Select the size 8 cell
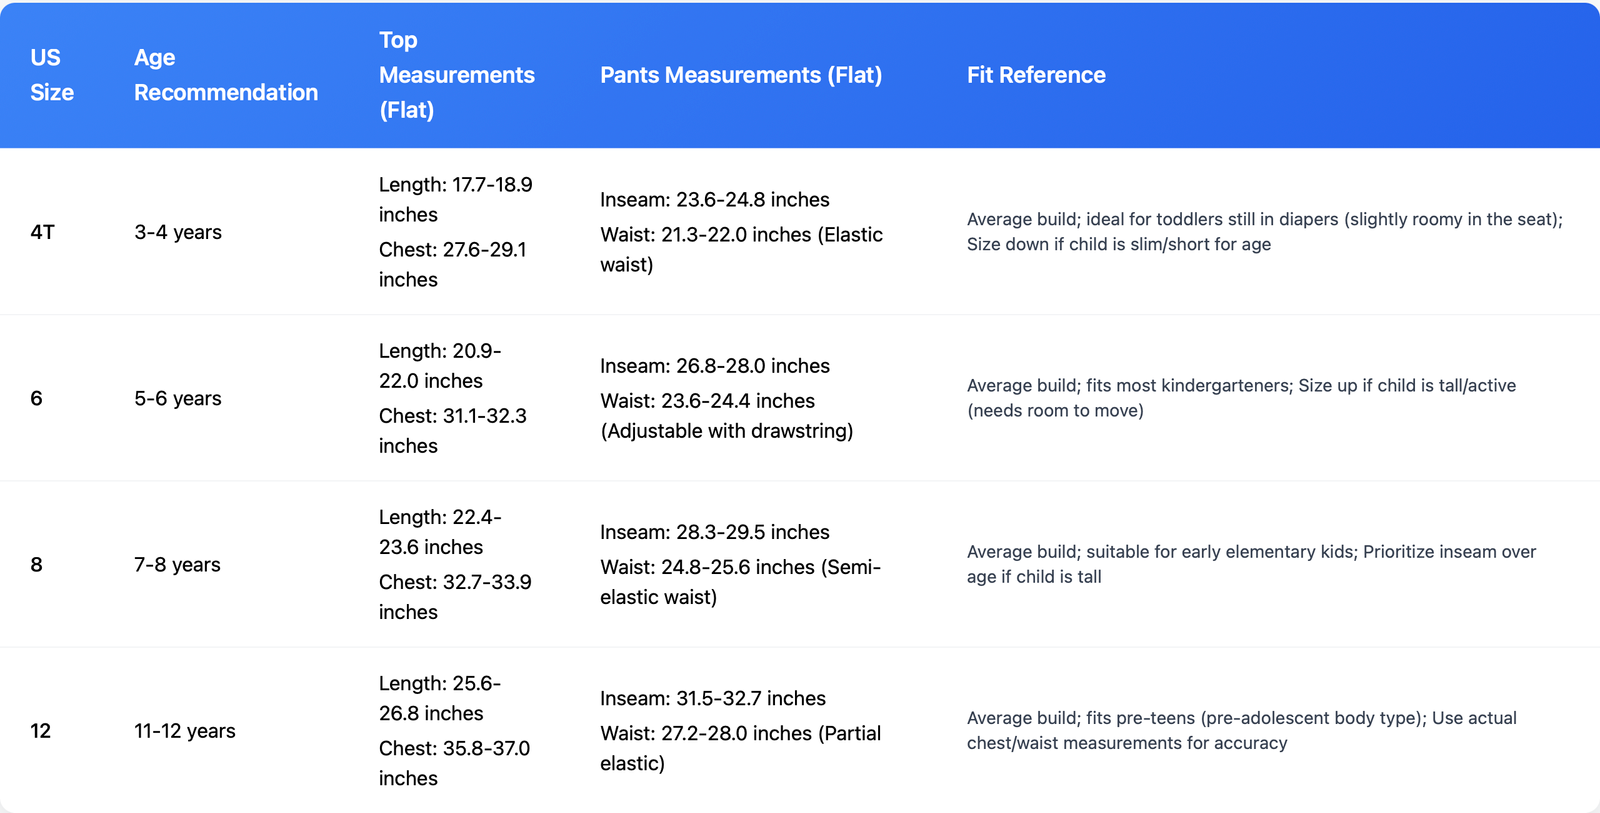Viewport: 1600px width, 813px height. pyautogui.click(x=37, y=564)
